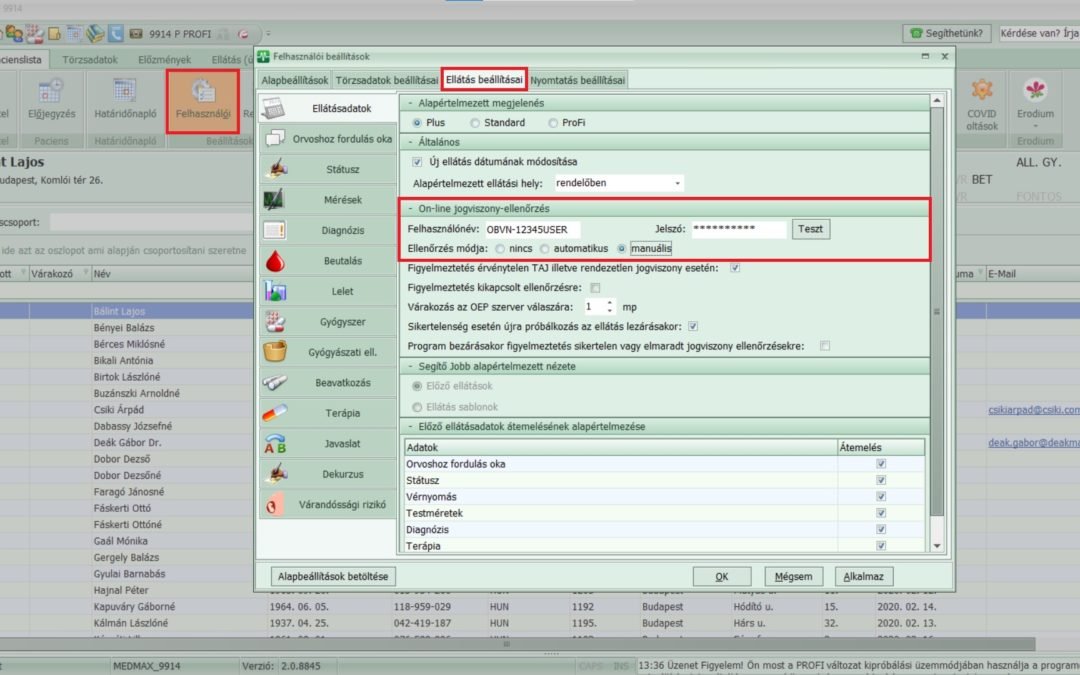The width and height of the screenshot is (1080, 675).
Task: Collapse the On-line jogviszony-ellenőrzés section
Action: pos(410,209)
